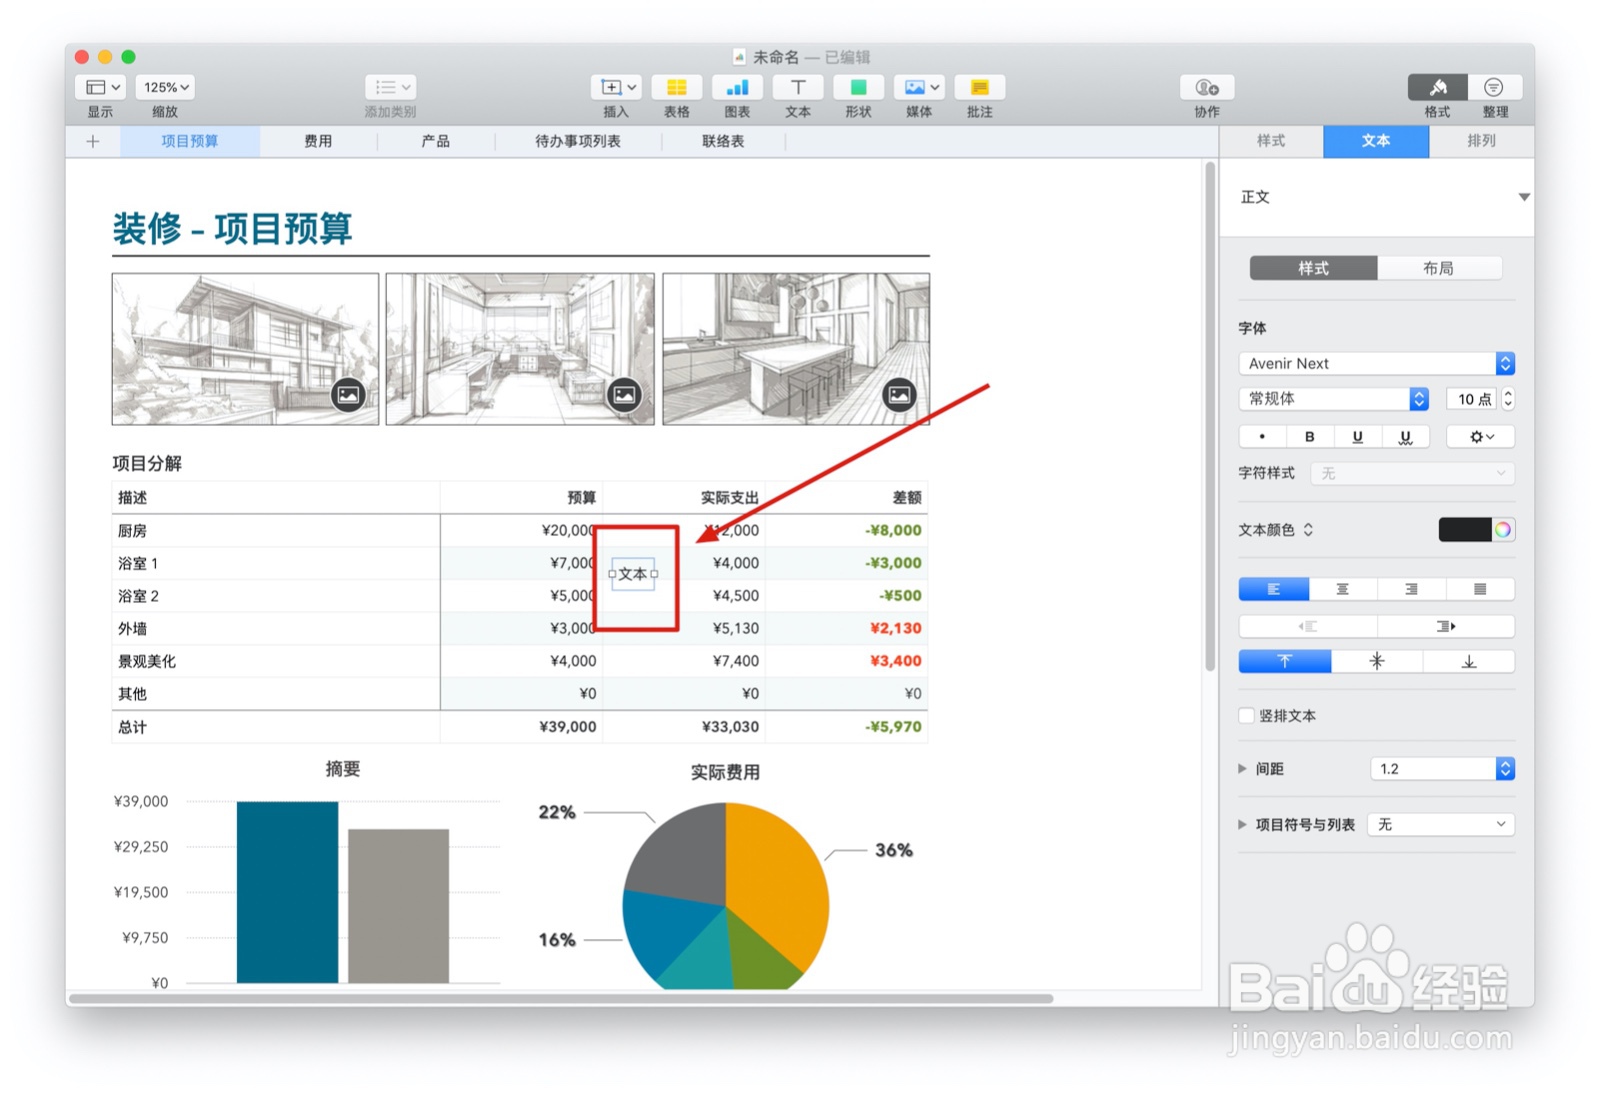Enable underline formatting with the U button

1357,436
